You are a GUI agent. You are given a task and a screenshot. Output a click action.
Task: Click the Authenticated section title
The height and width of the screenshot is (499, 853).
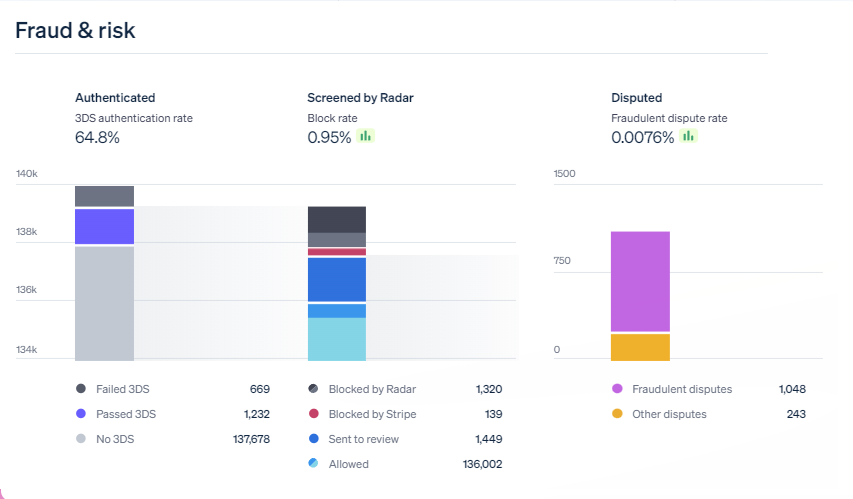click(115, 98)
